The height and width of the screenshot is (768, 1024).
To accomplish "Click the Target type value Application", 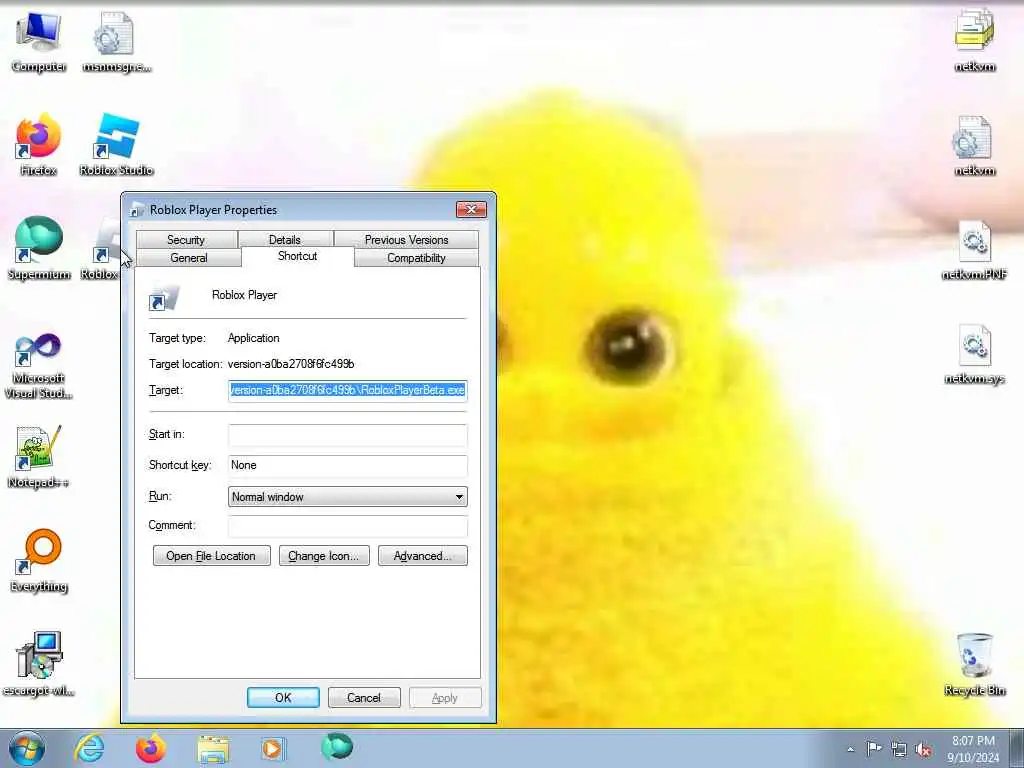I will (253, 338).
